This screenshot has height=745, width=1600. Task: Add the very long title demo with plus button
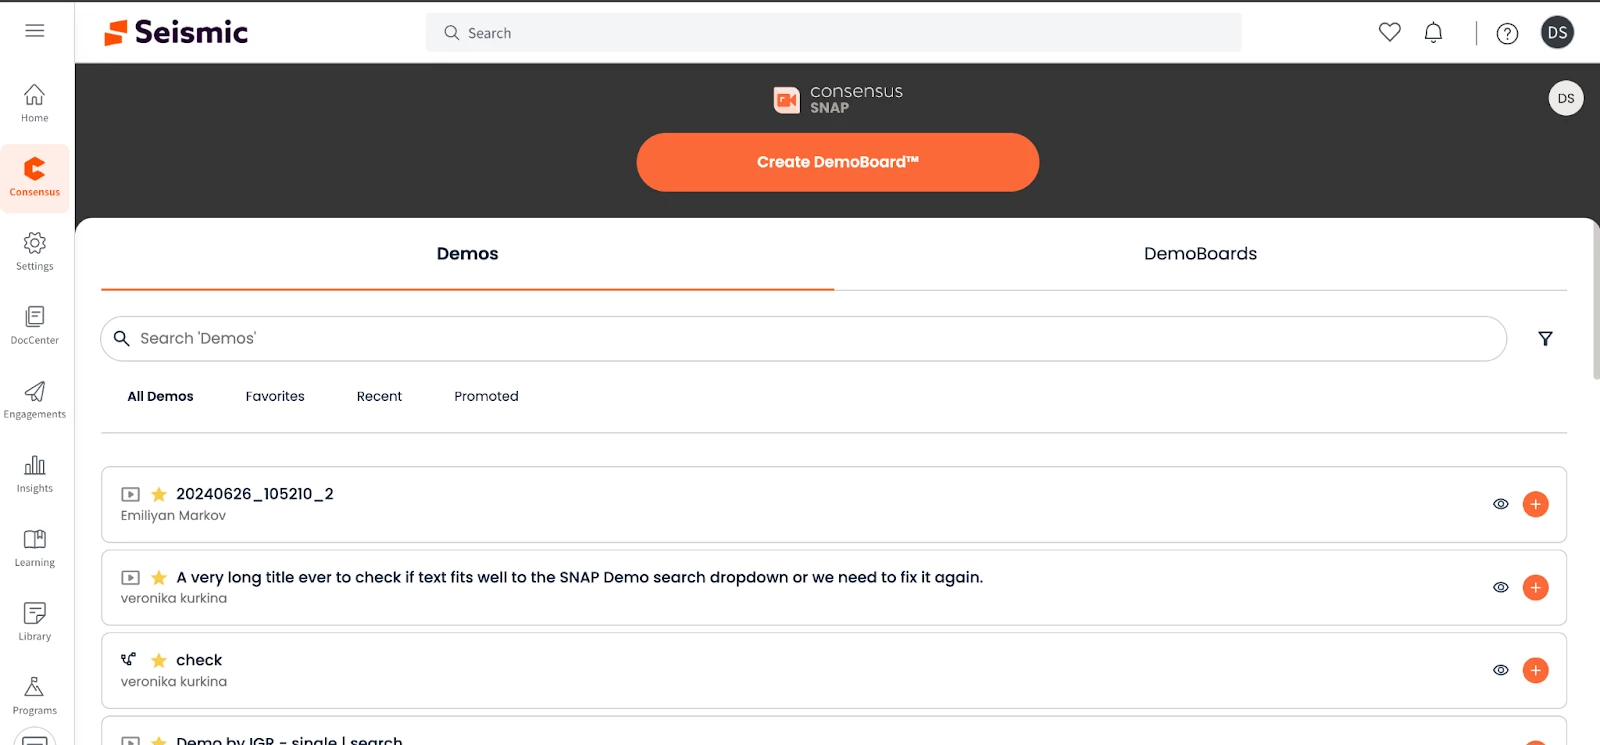(1536, 587)
